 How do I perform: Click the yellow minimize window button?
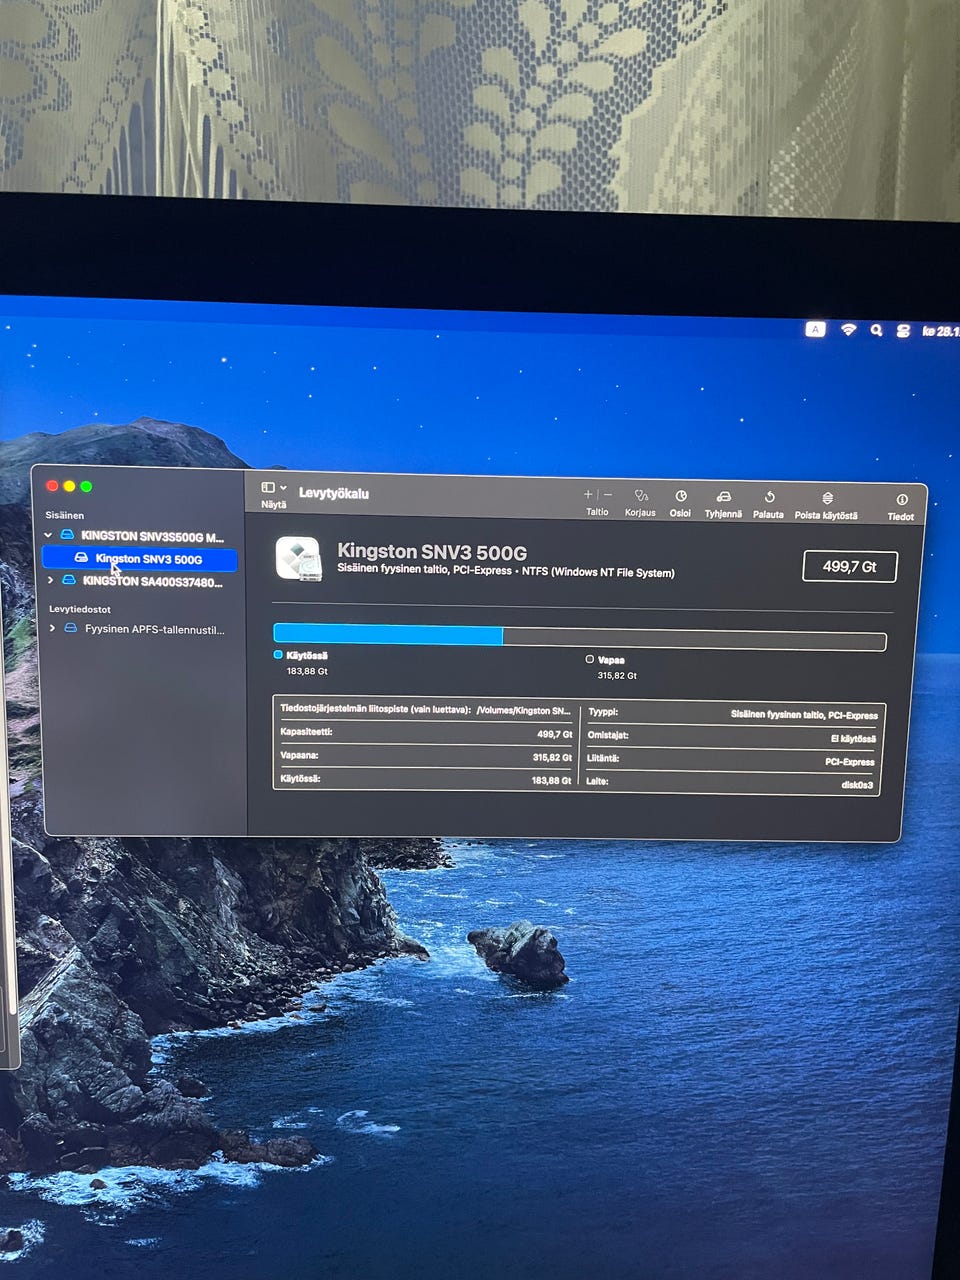click(69, 486)
